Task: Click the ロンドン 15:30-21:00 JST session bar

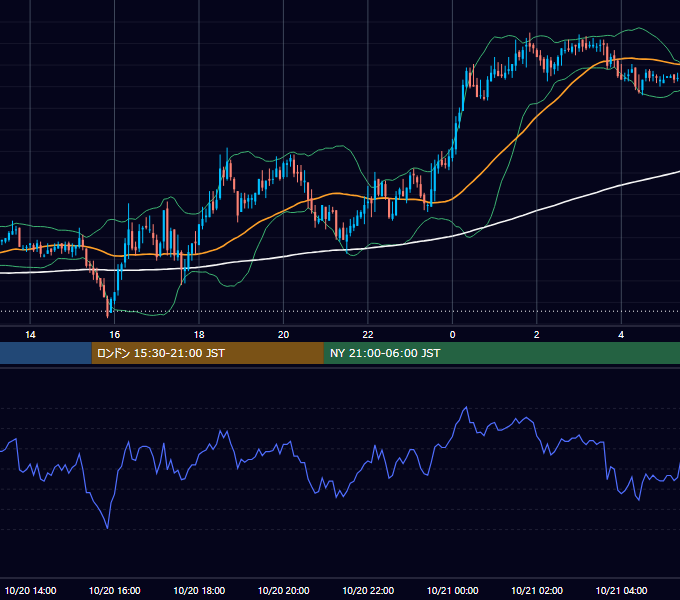Action: pyautogui.click(x=207, y=353)
